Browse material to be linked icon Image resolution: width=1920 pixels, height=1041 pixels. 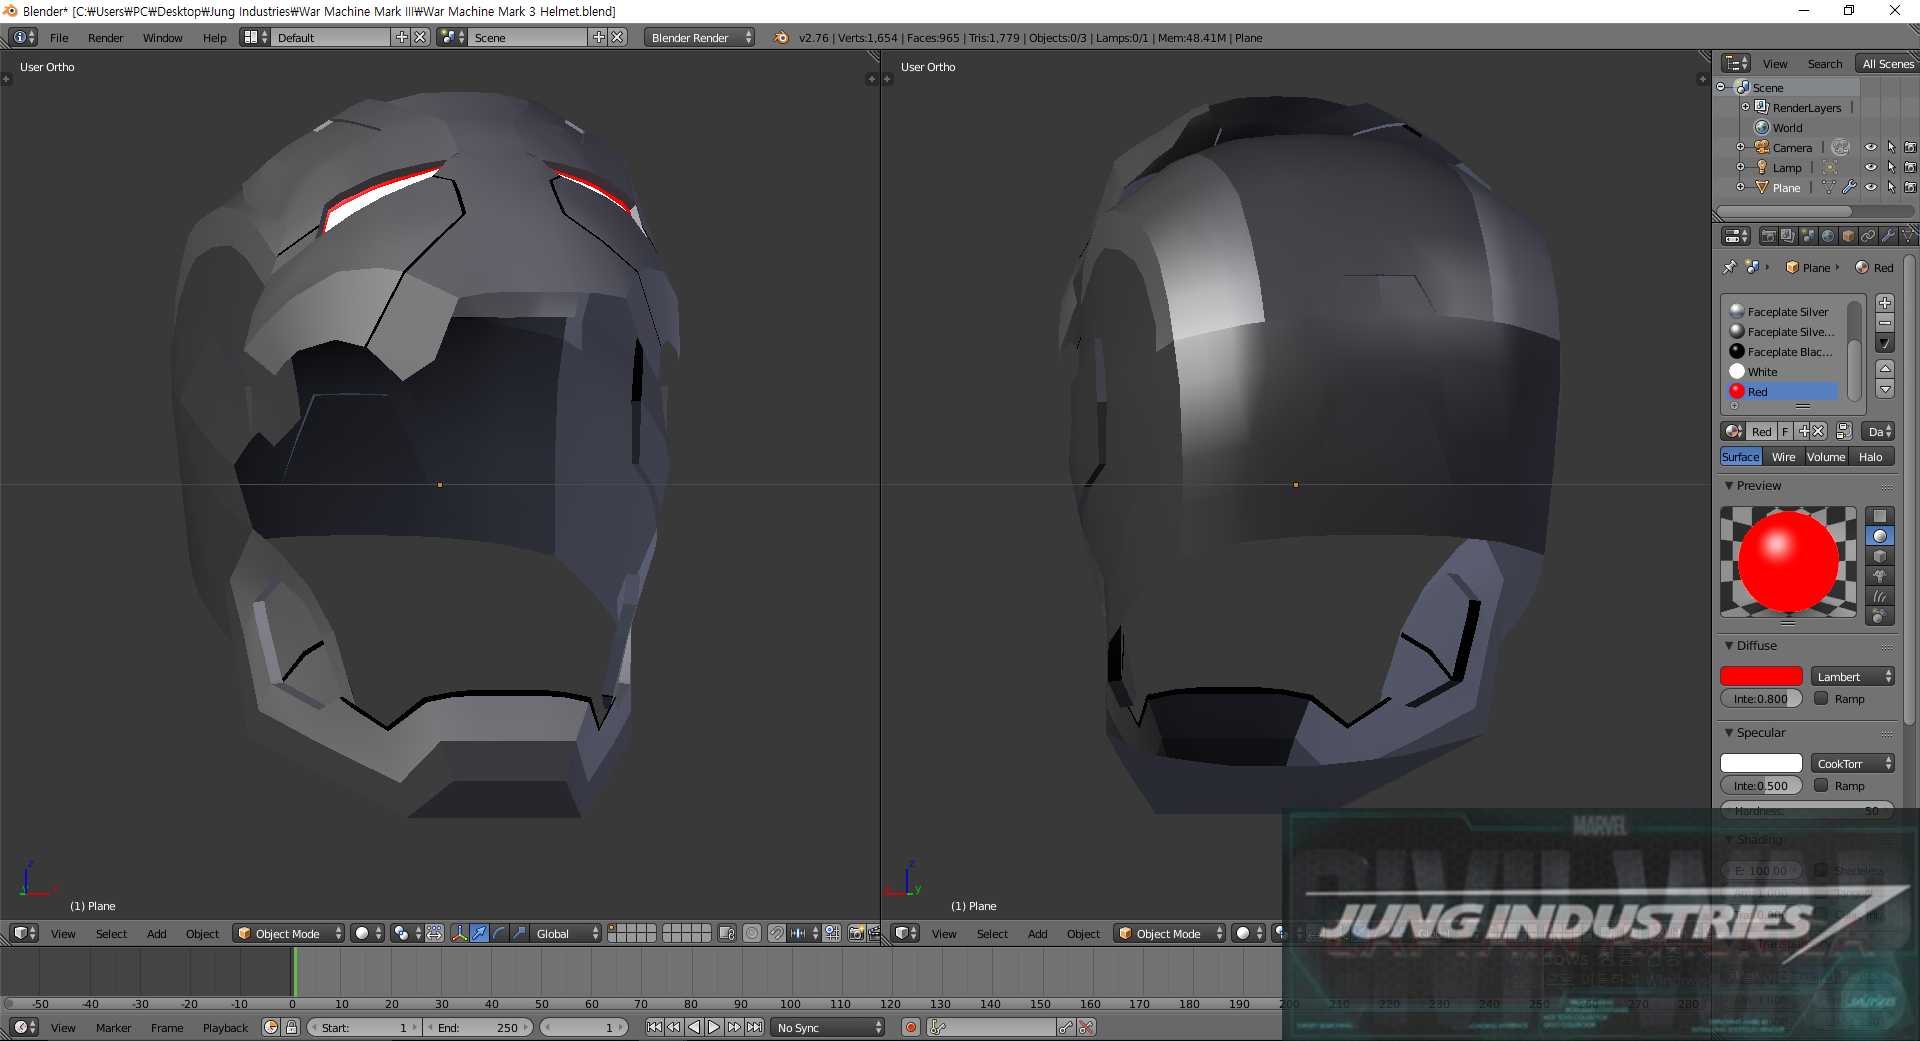[1734, 431]
